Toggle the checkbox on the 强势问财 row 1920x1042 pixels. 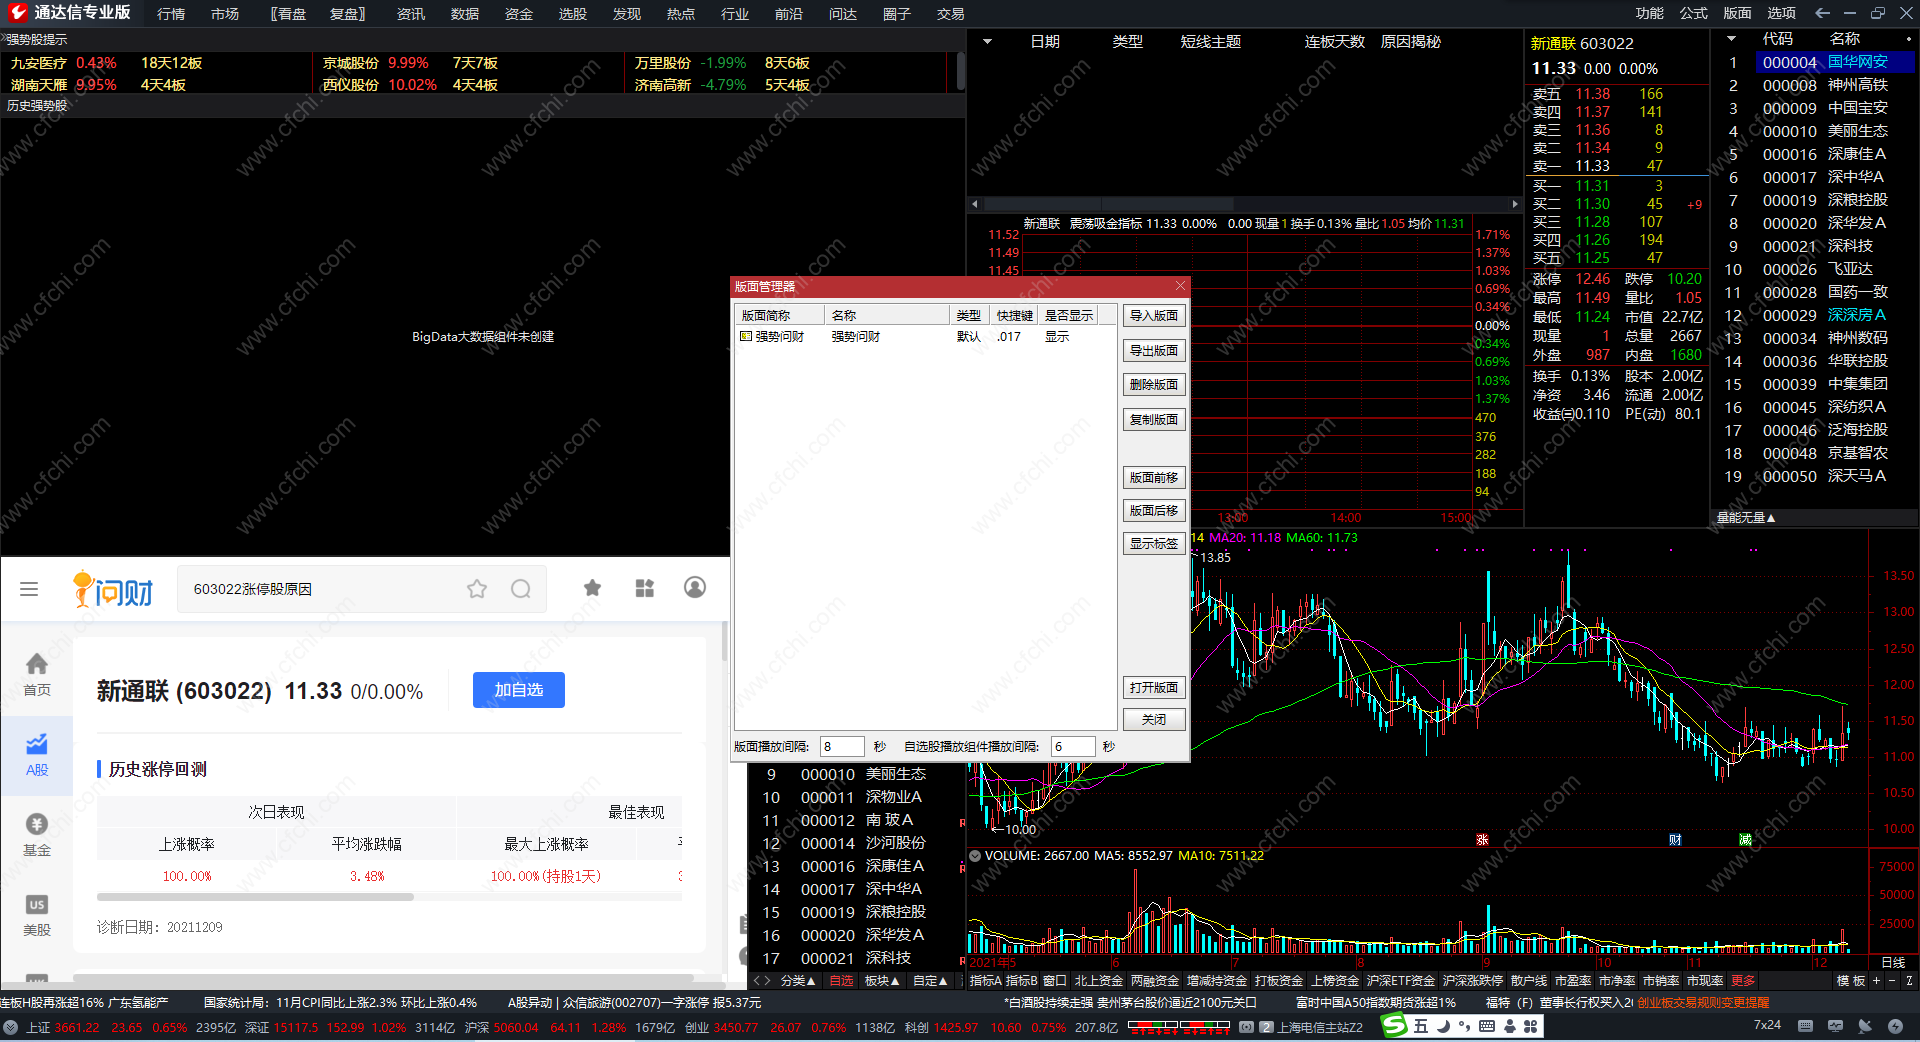[746, 337]
